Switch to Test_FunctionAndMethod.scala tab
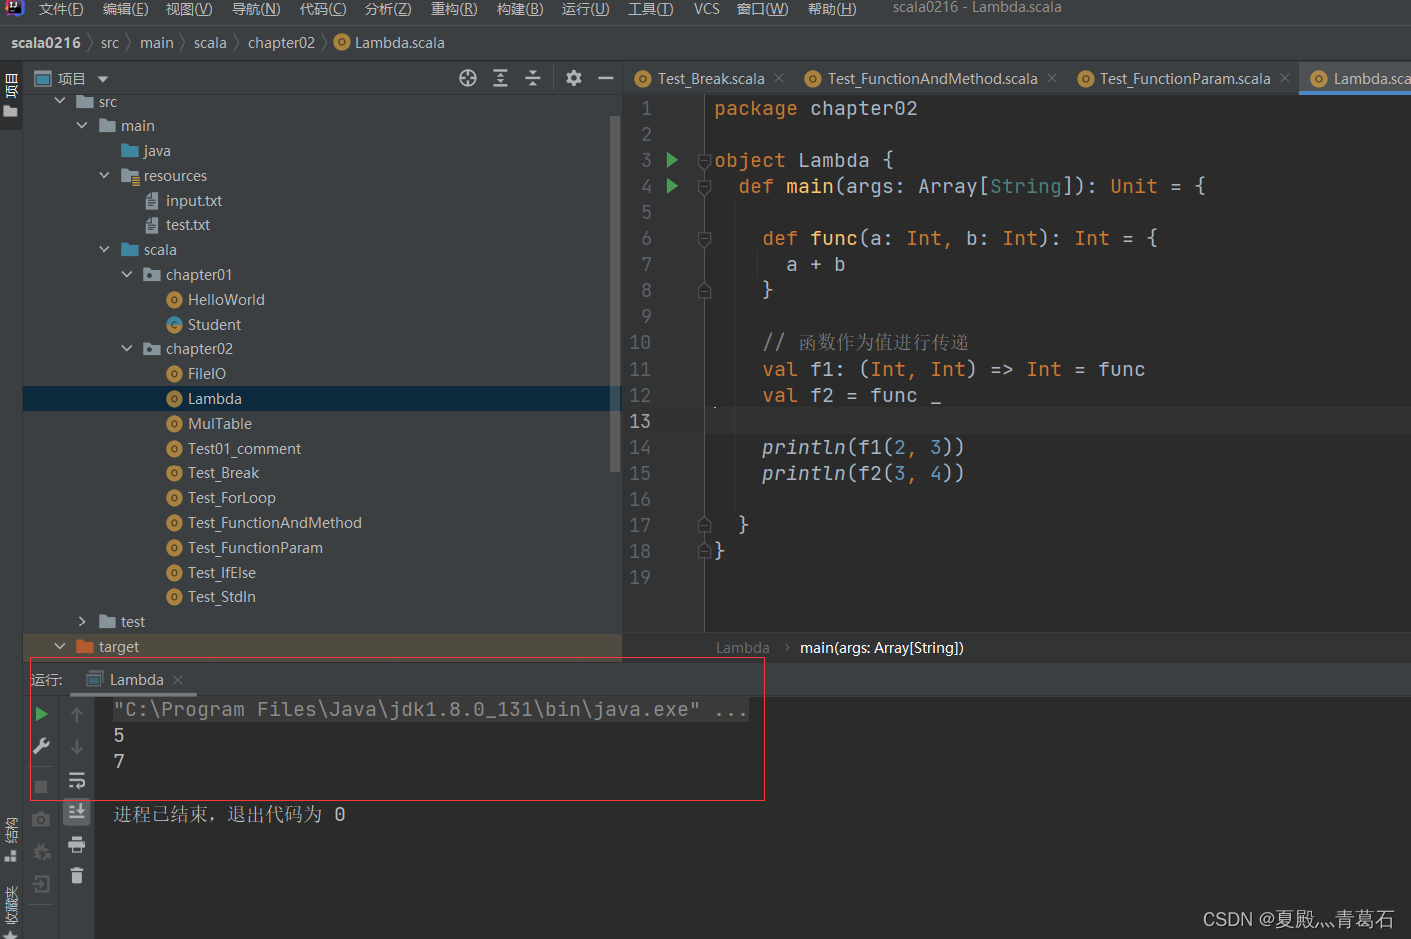This screenshot has height=939, width=1411. [x=933, y=79]
